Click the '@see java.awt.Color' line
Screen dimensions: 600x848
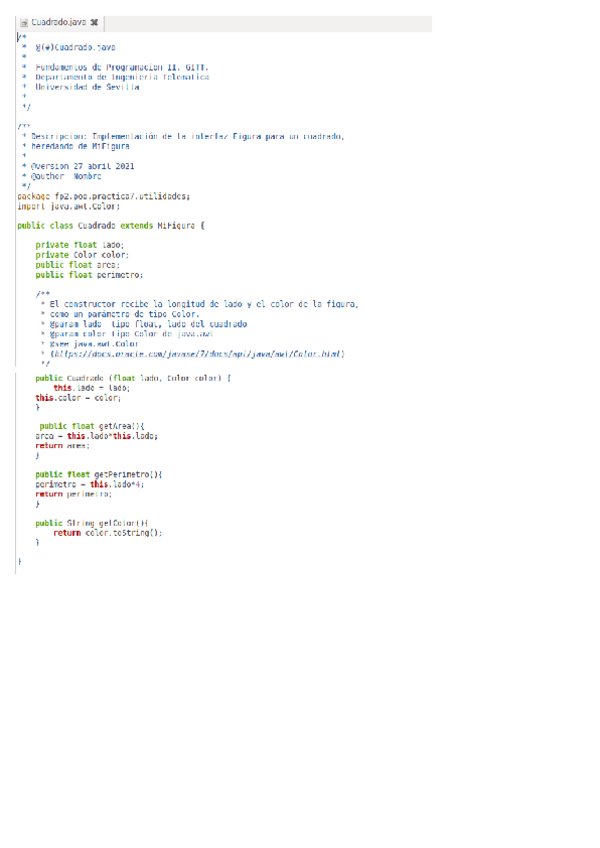click(94, 344)
